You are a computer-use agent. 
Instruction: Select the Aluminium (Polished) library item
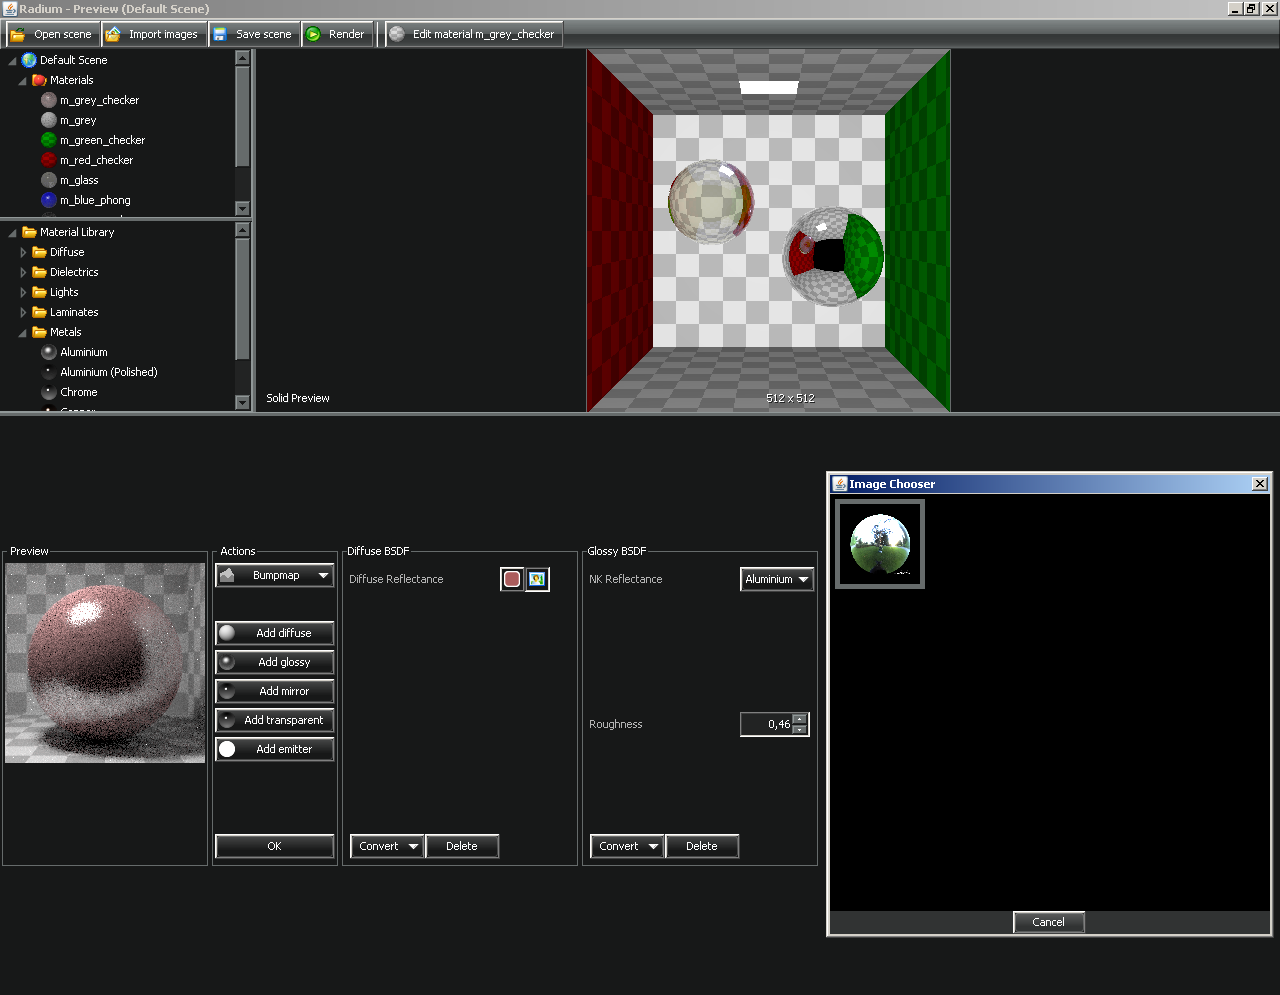(x=108, y=372)
